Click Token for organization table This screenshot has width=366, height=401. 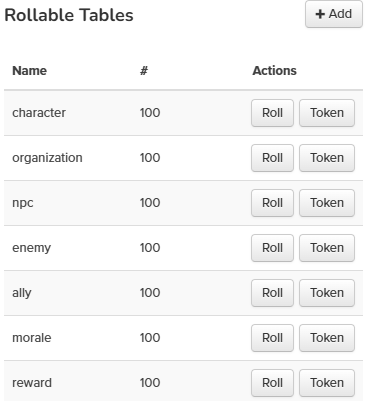coord(327,158)
